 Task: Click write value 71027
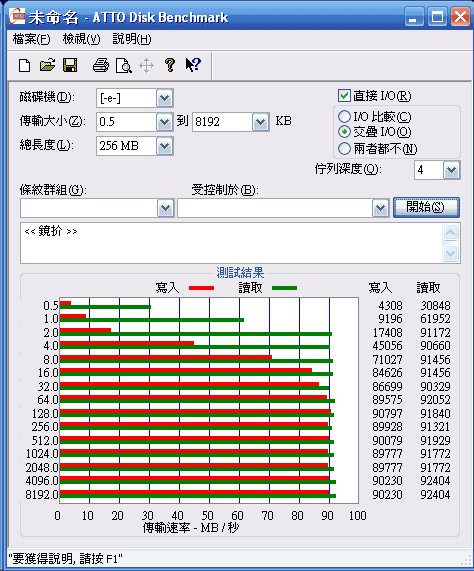(387, 359)
